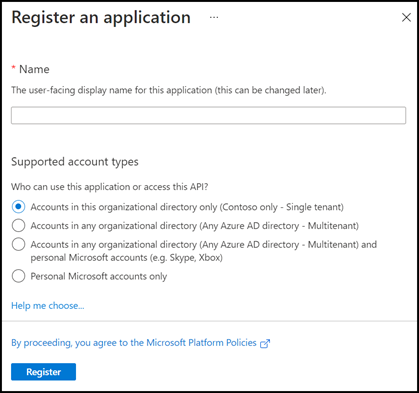Image resolution: width=419 pixels, height=393 pixels.
Task: Click the Who can use this application question text
Action: click(110, 187)
